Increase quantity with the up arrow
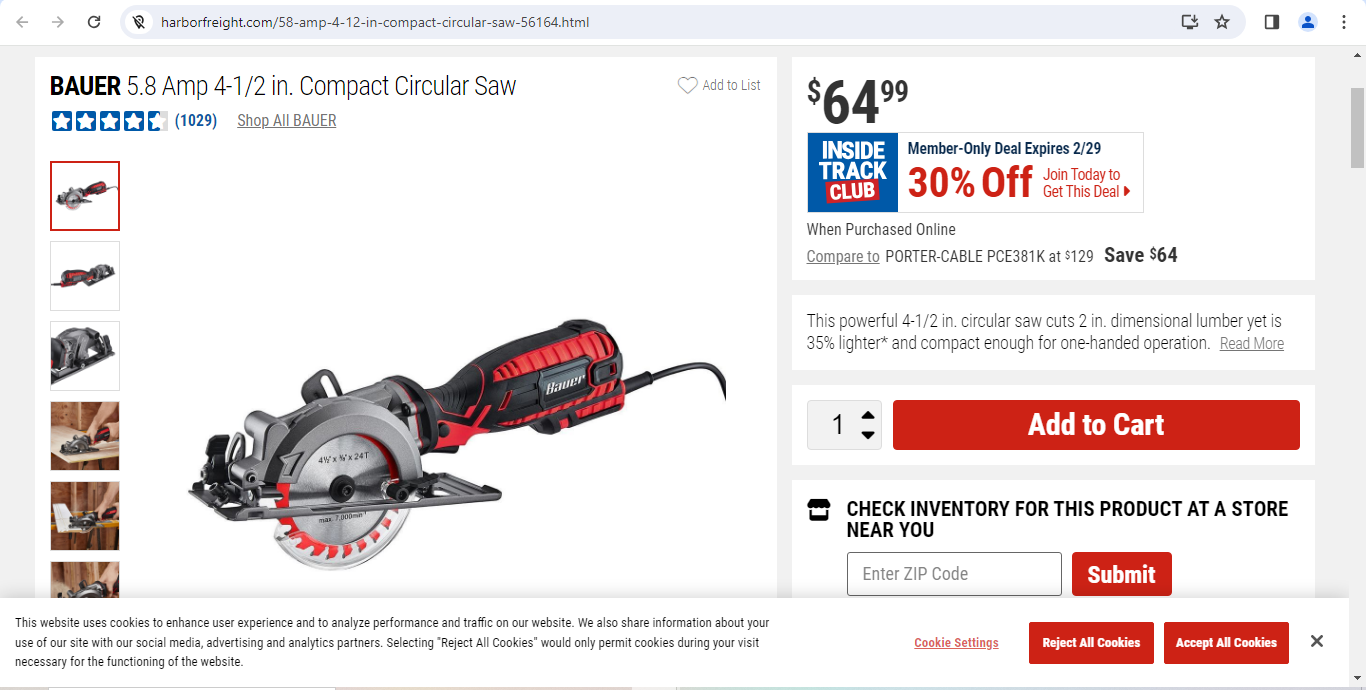 [868, 415]
